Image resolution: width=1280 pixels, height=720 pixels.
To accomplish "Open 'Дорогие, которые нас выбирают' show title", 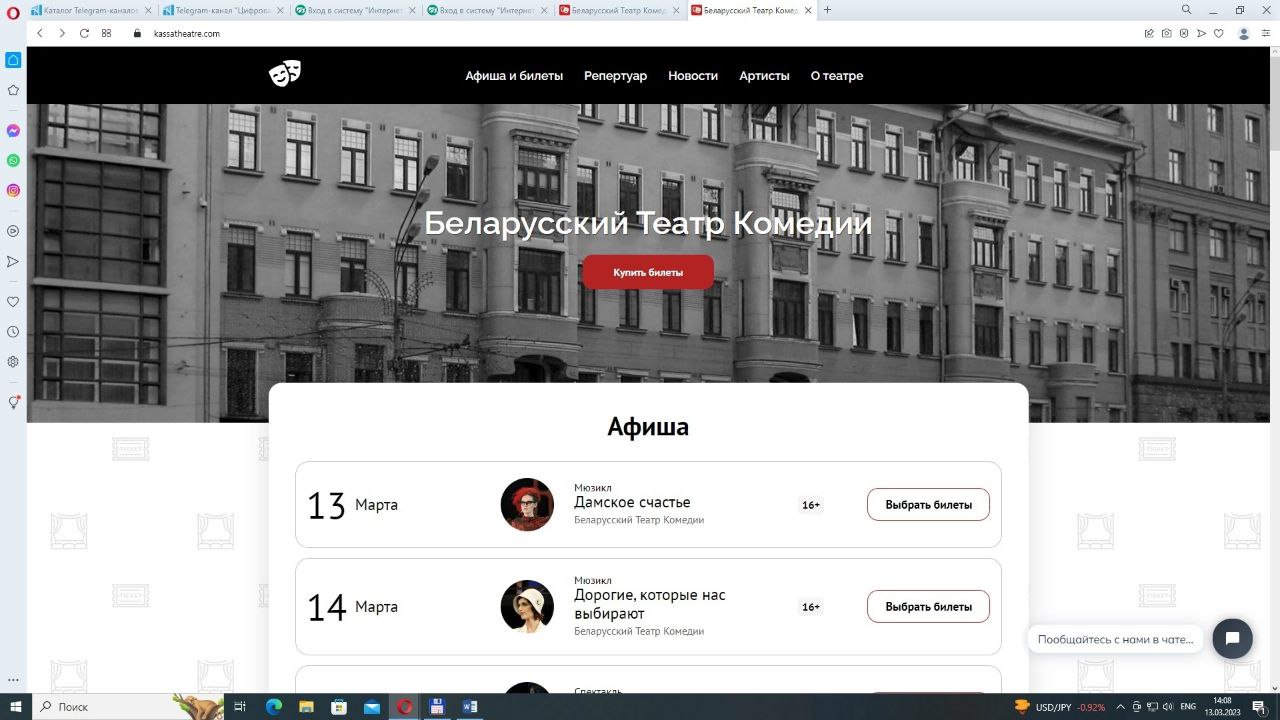I will [650, 604].
